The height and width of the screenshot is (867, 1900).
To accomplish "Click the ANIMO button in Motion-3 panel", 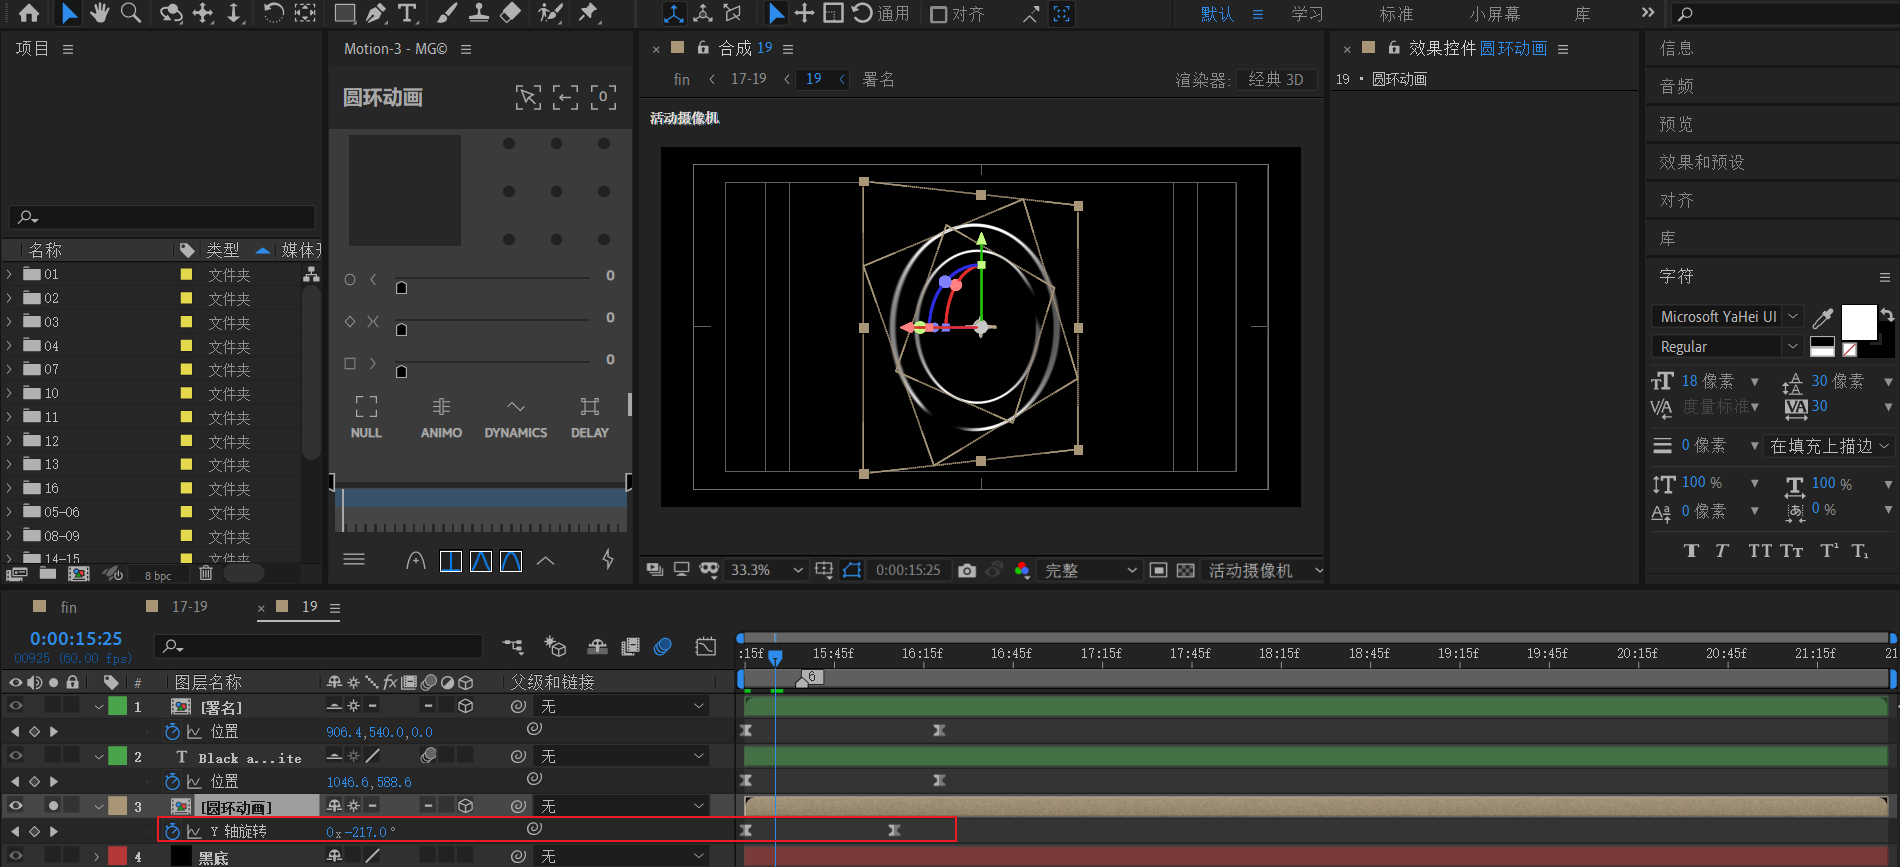I will [x=441, y=417].
